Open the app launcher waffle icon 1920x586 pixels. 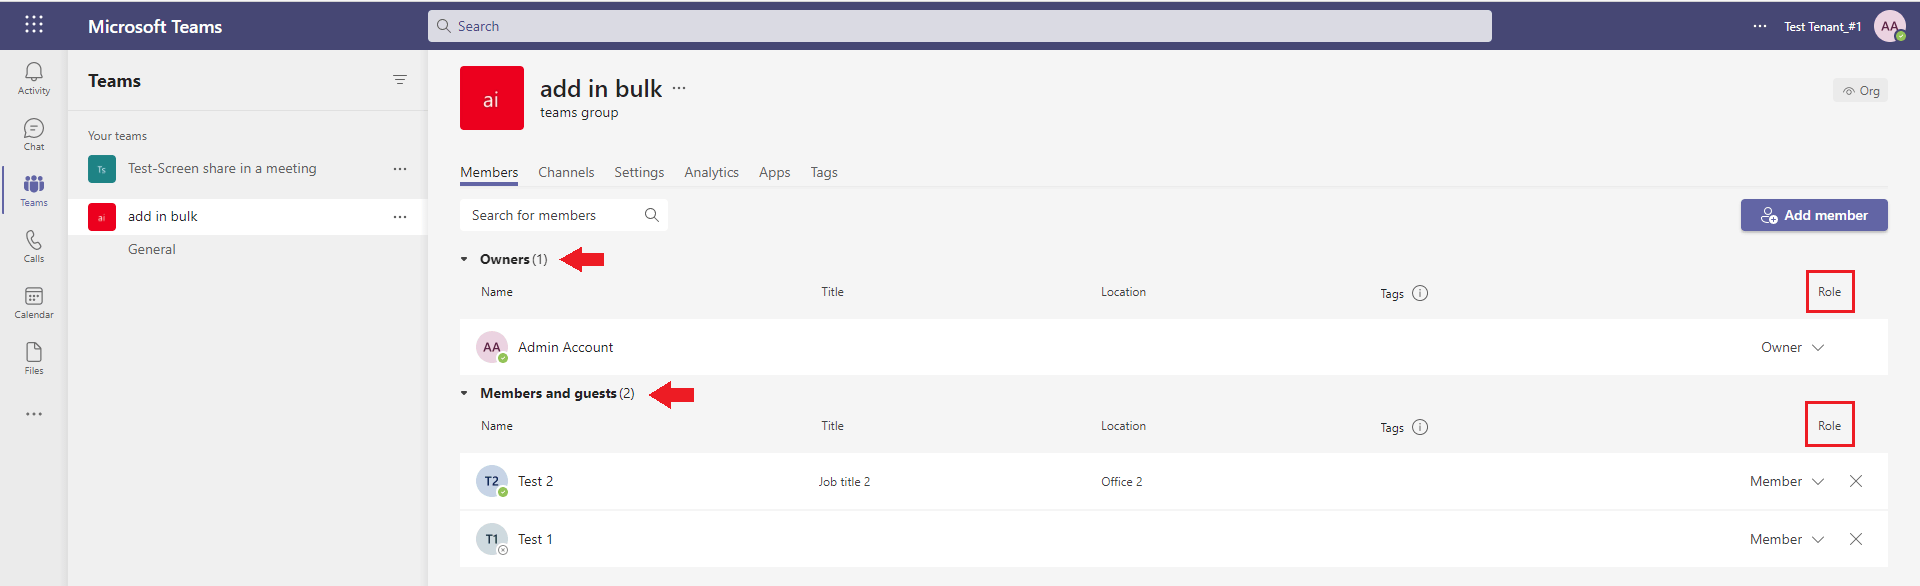tap(34, 25)
